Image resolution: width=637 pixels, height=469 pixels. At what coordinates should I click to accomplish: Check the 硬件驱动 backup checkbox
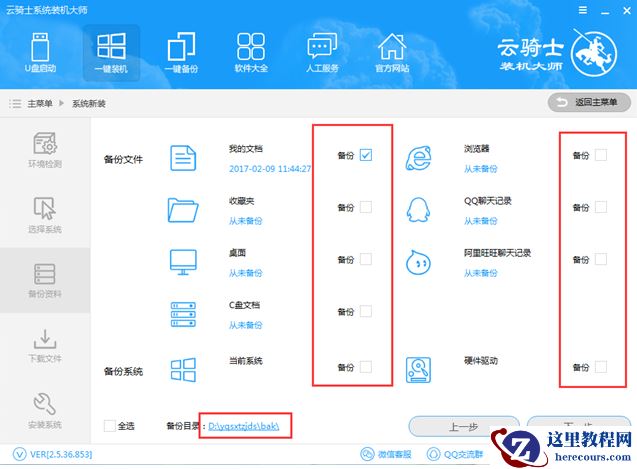click(x=601, y=367)
